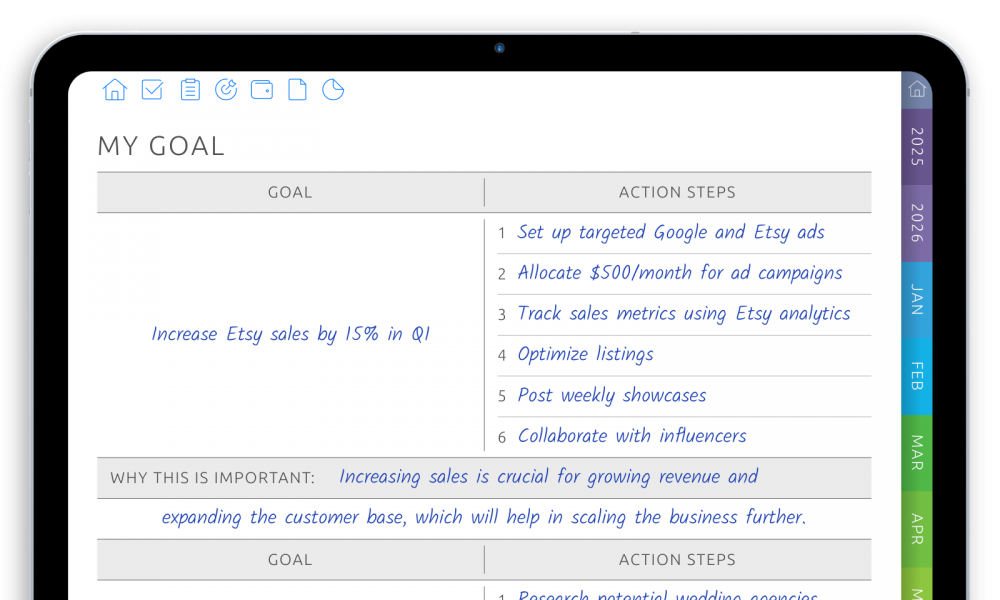Click second ACTION STEPS header near bottom

(677, 560)
